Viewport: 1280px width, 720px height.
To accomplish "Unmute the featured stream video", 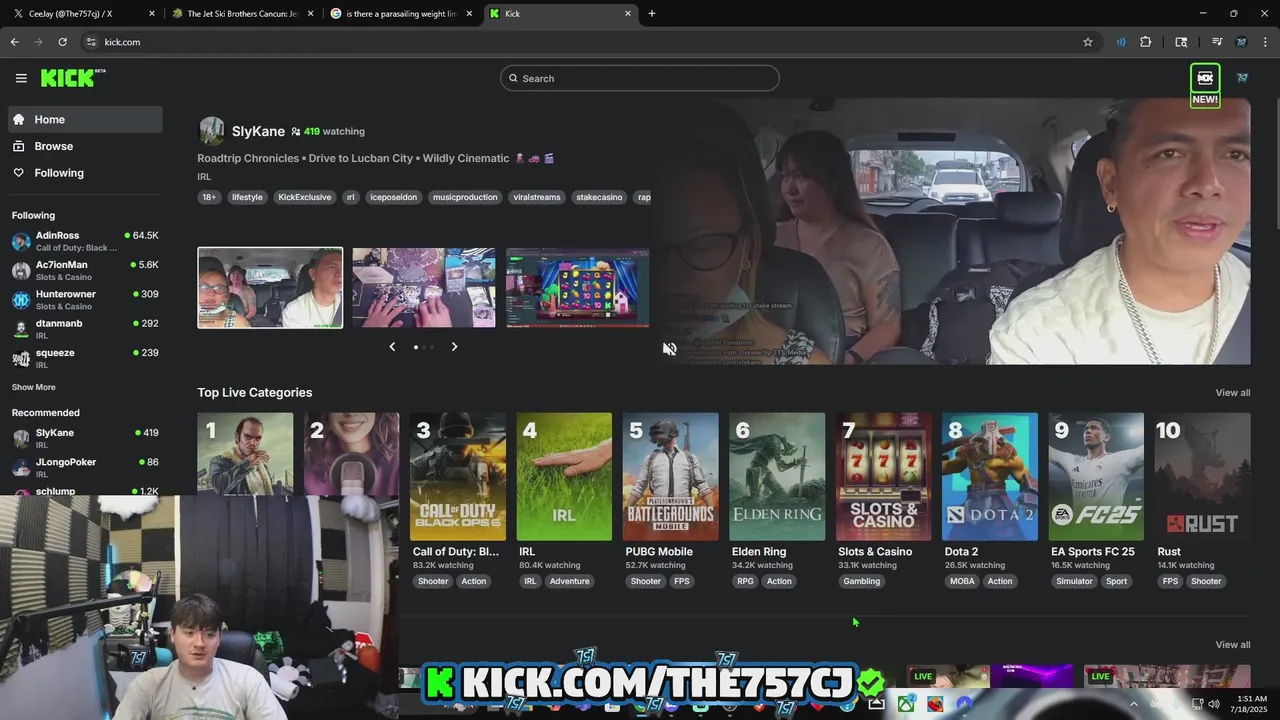I will tap(670, 349).
